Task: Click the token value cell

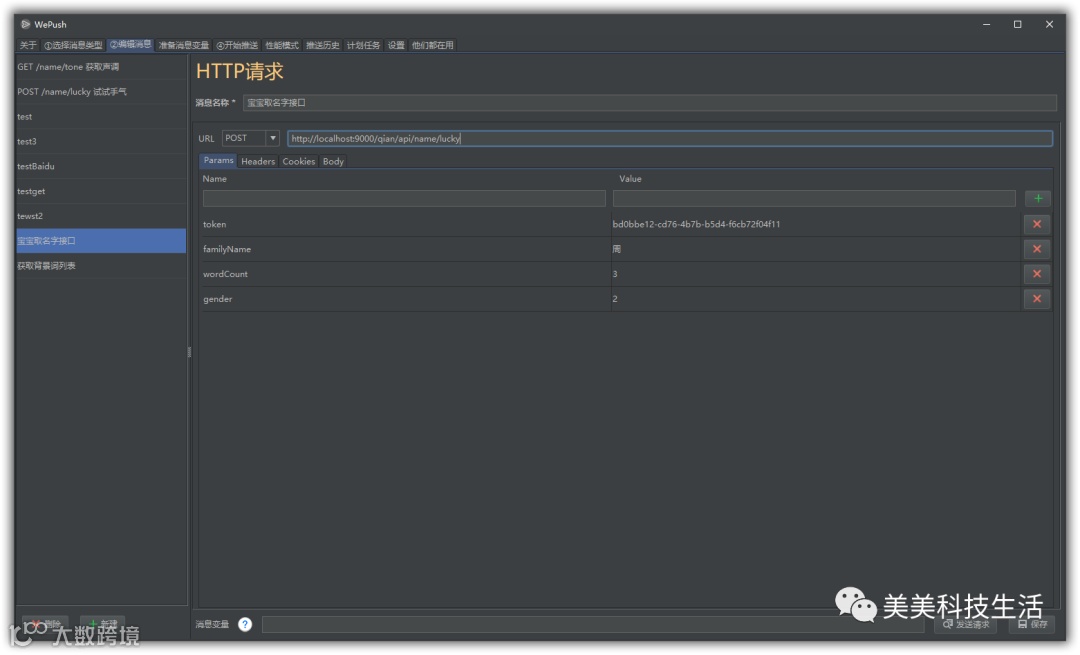Action: pyautogui.click(x=816, y=224)
